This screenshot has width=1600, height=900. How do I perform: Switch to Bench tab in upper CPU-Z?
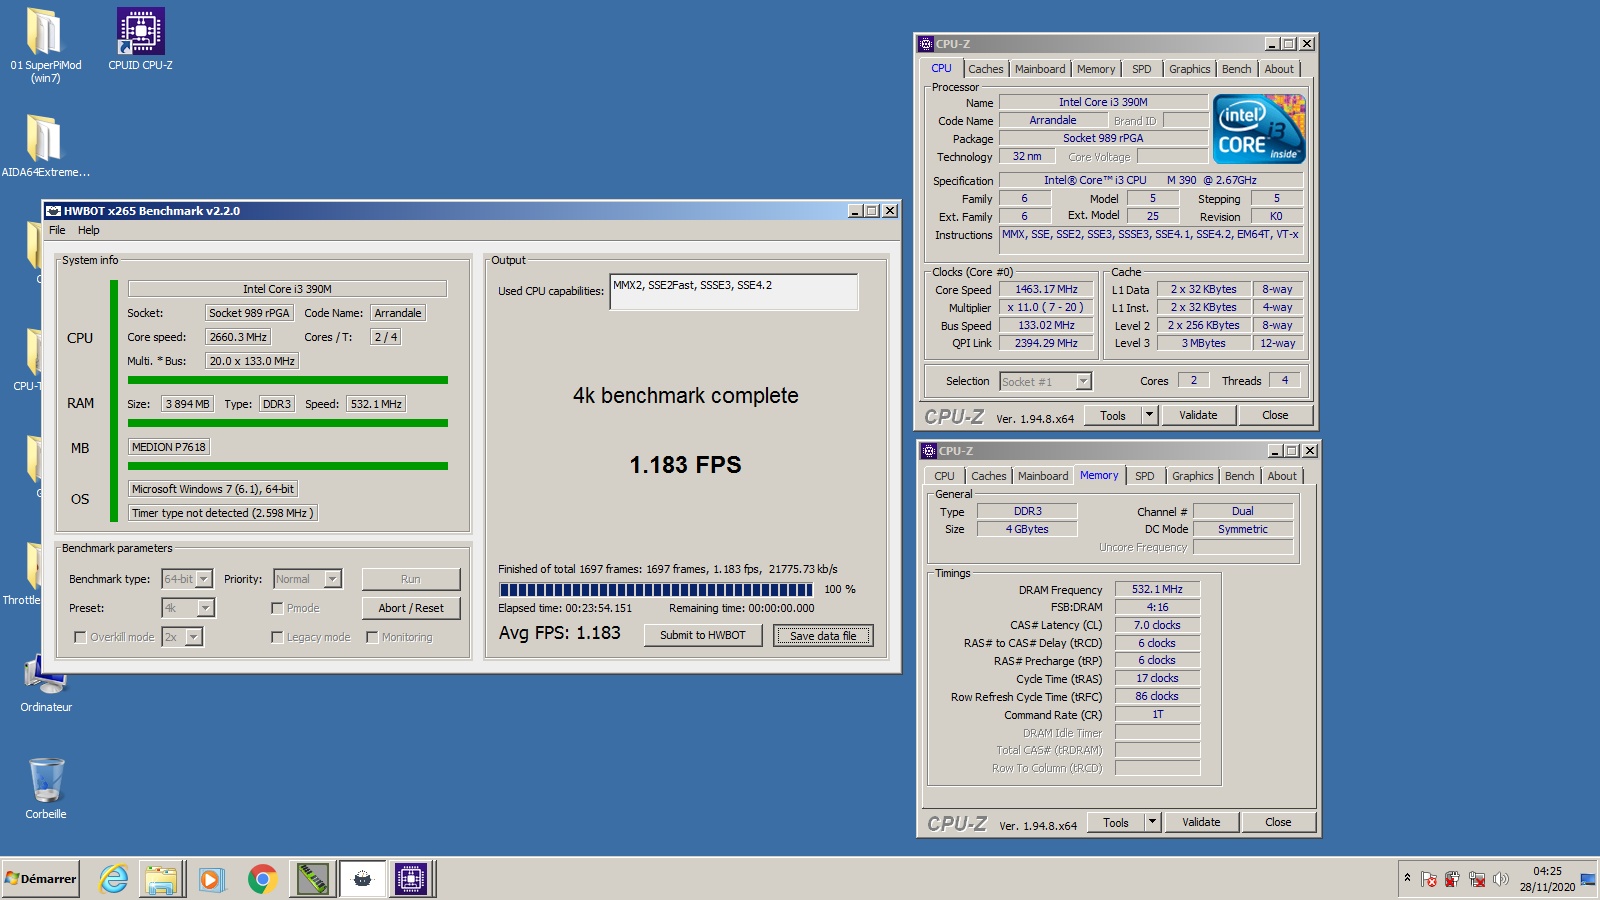[x=1236, y=69]
